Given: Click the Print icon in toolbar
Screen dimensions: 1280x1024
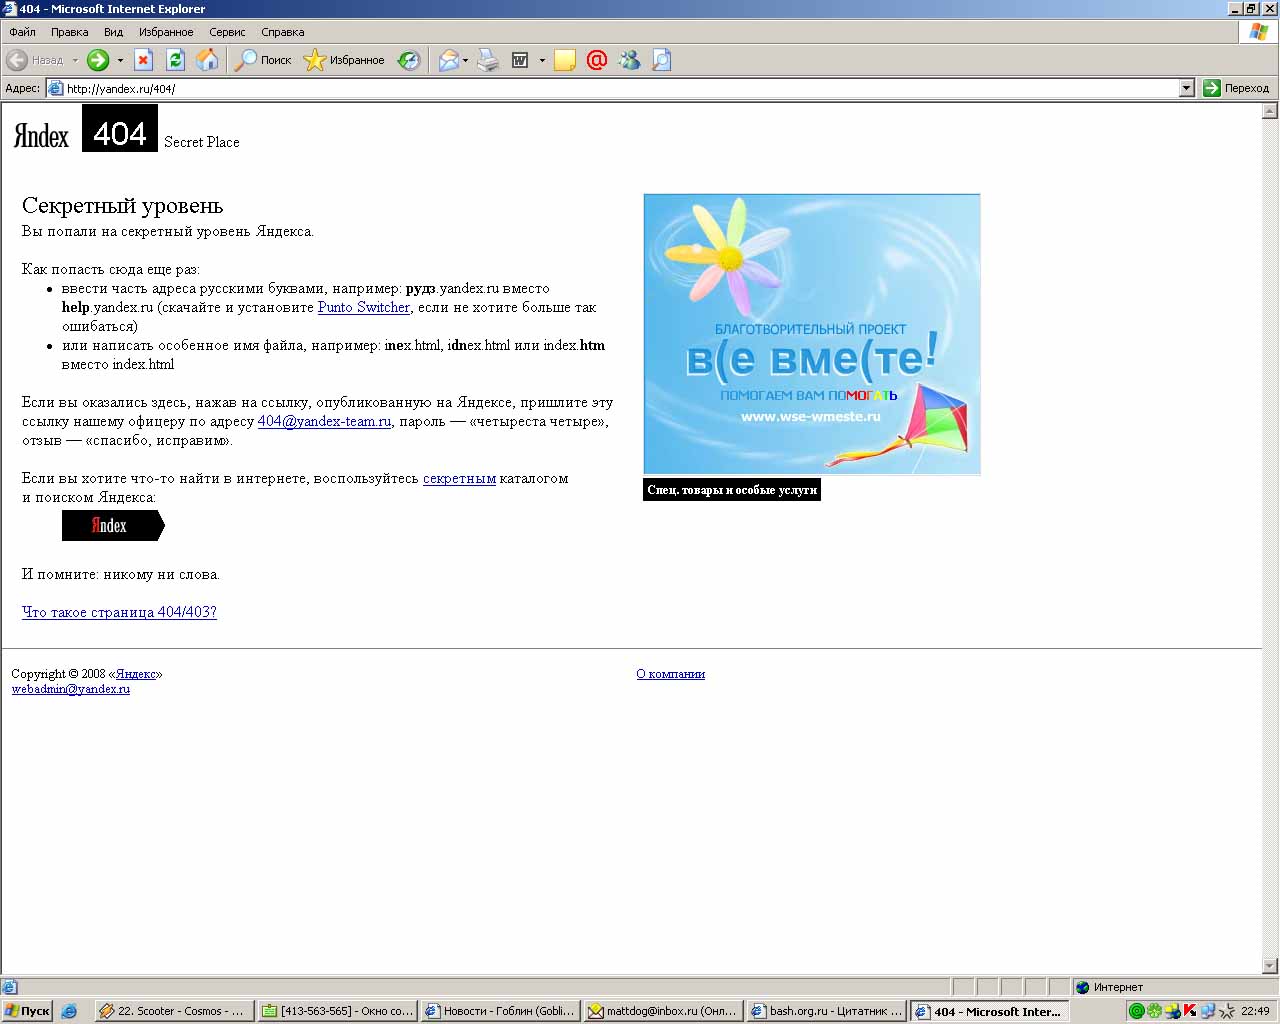Looking at the screenshot, I should (x=487, y=60).
